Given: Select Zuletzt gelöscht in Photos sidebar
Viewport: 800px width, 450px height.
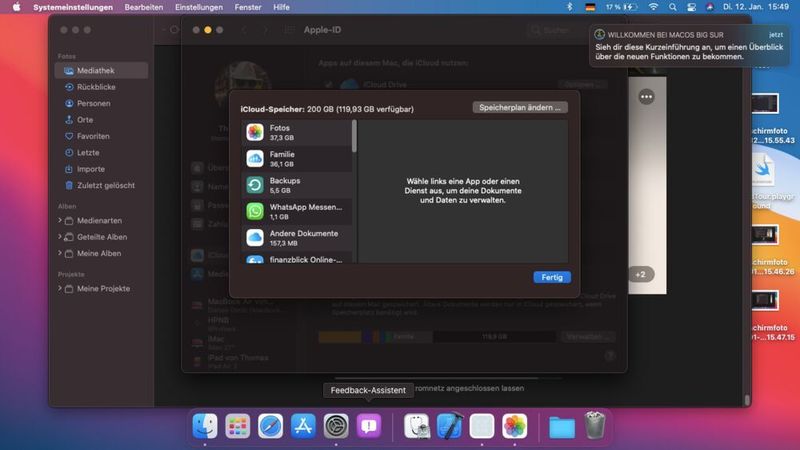Looking at the screenshot, I should pyautogui.click(x=102, y=185).
